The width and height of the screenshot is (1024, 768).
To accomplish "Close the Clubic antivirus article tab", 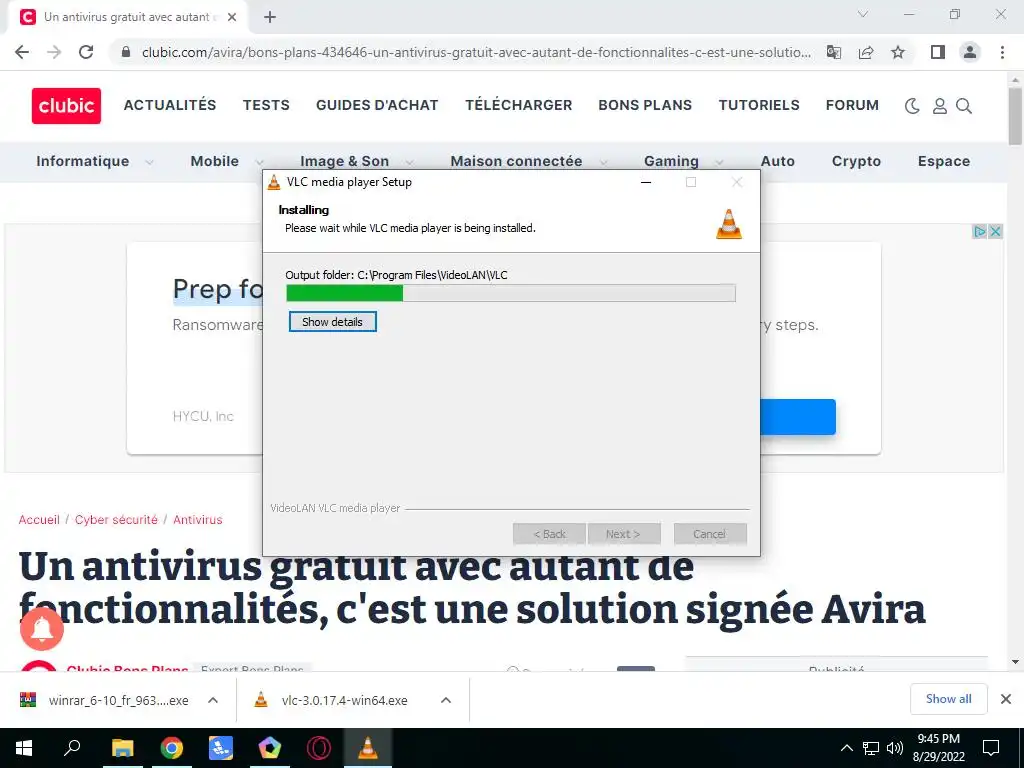I will pos(232,17).
